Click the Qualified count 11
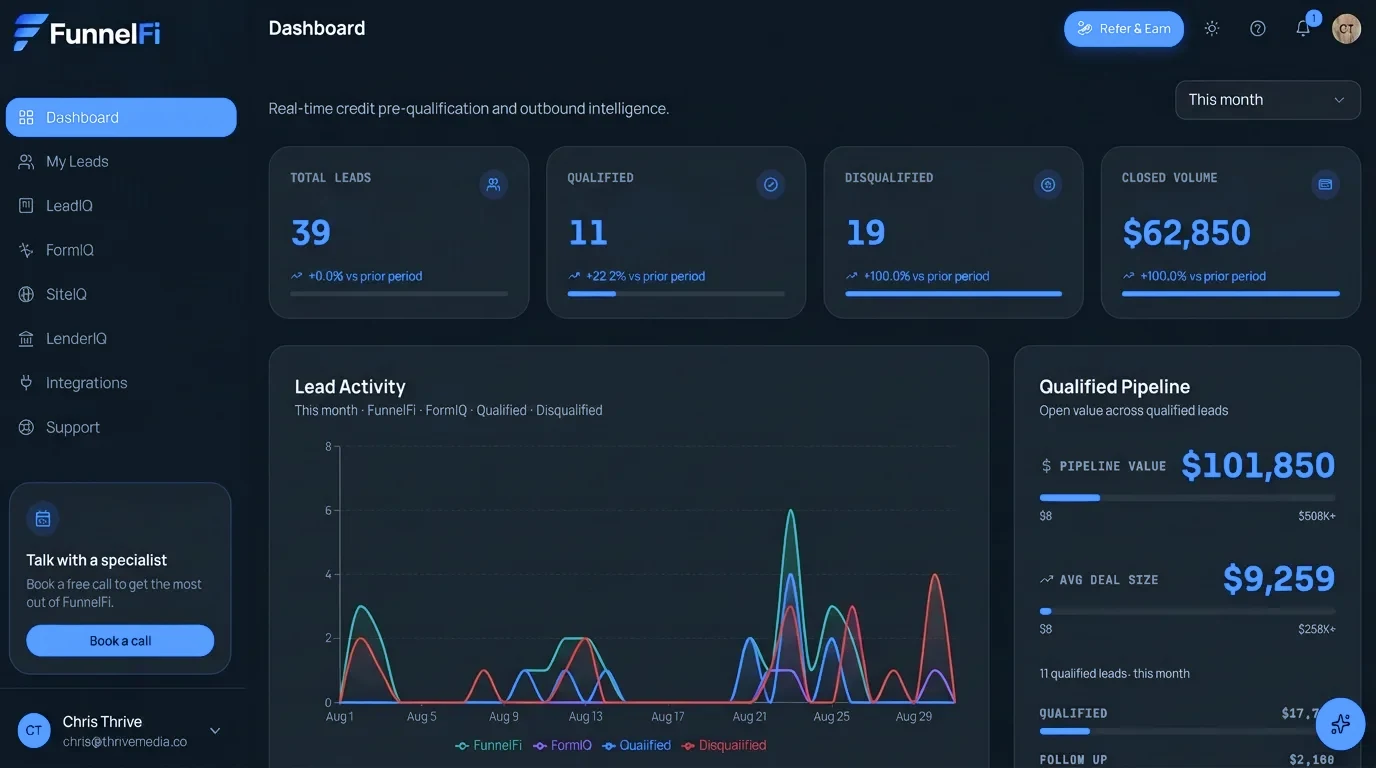The image size is (1376, 768). [x=588, y=233]
